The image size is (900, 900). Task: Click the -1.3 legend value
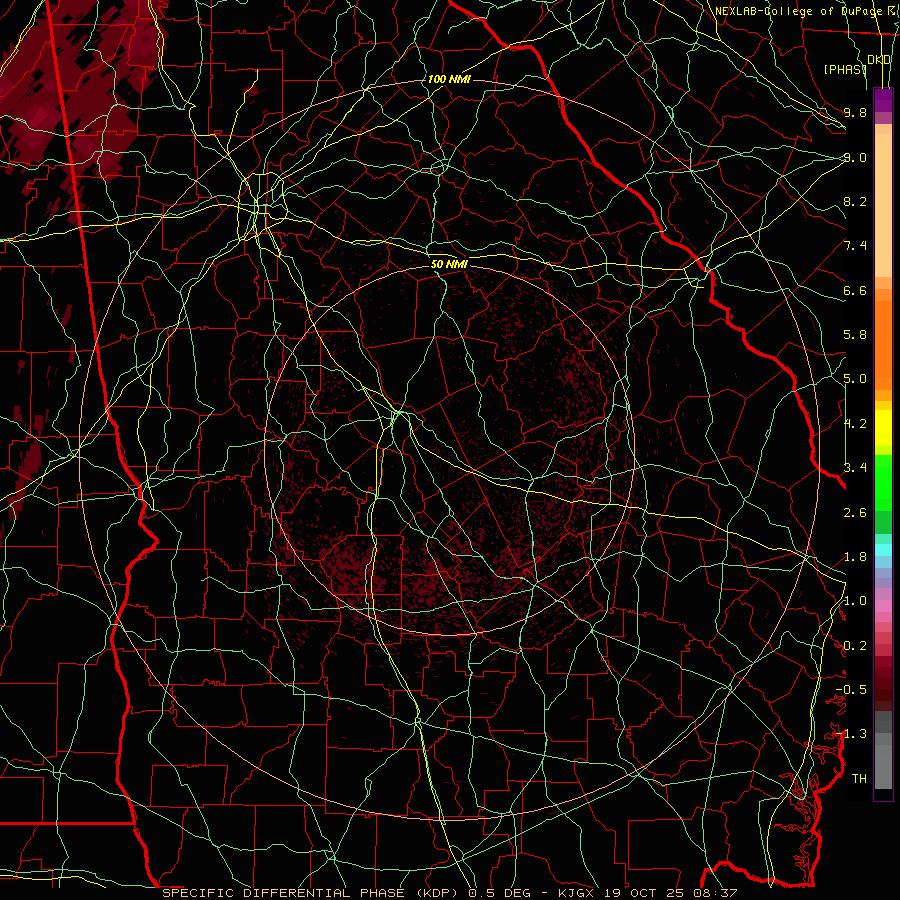(851, 734)
